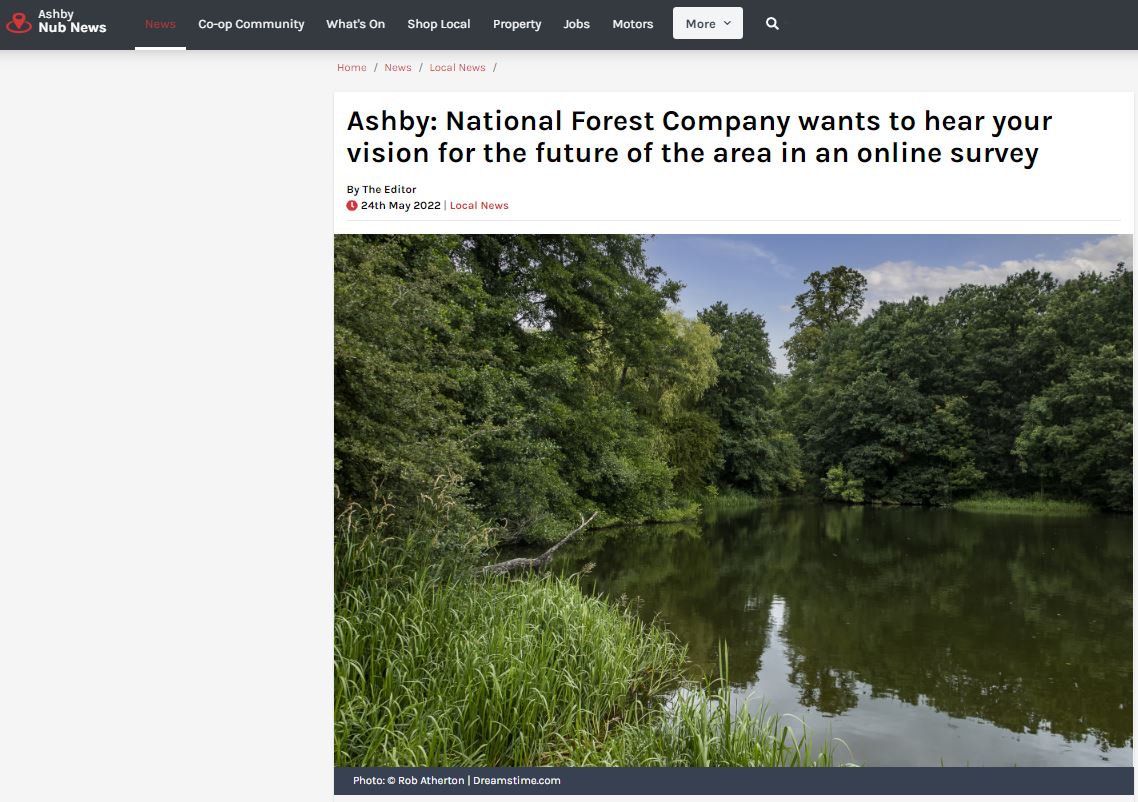The image size is (1138, 802).
Task: Expand the More dropdown menu
Action: 708,23
